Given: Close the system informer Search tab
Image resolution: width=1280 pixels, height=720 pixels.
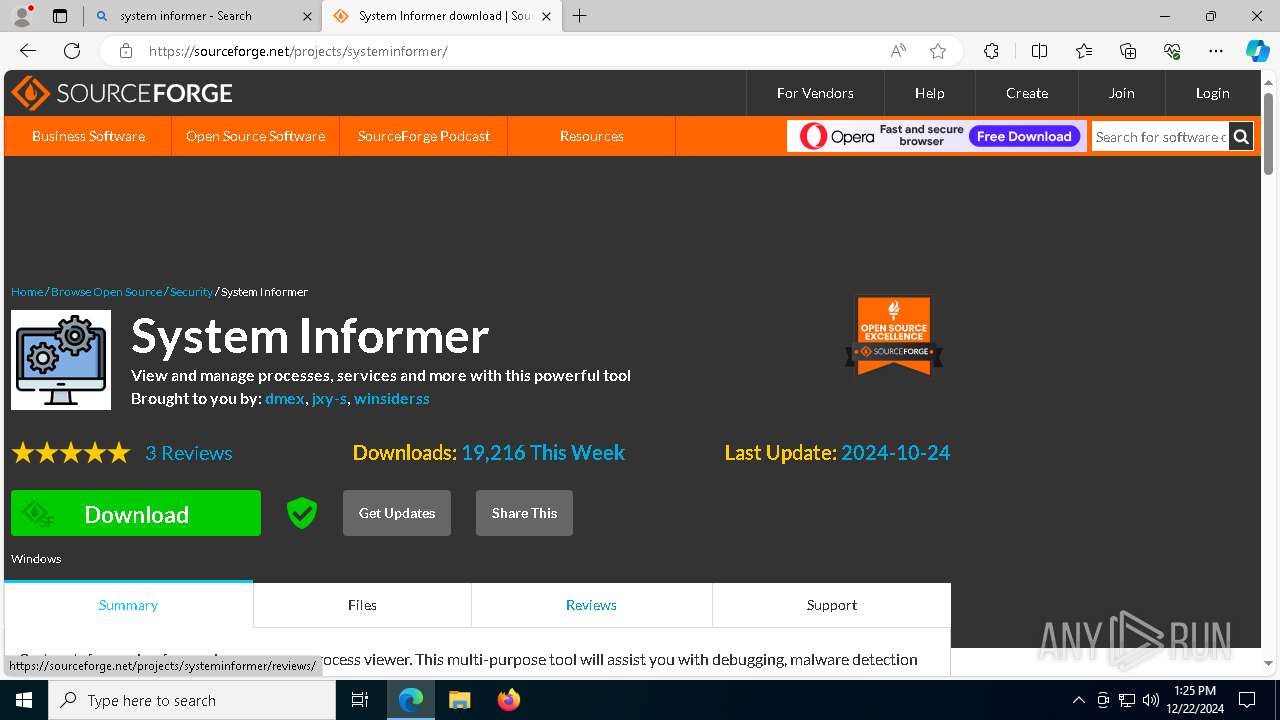Looking at the screenshot, I should click(x=307, y=16).
